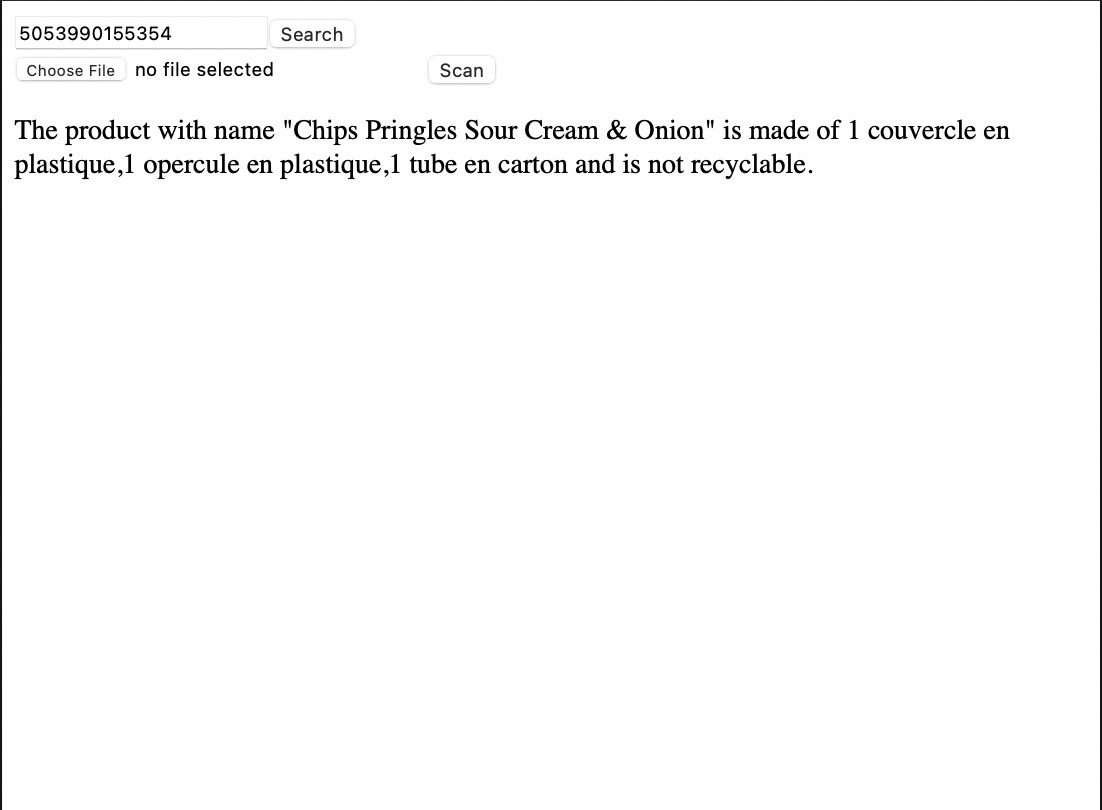Click the Scan button

(462, 70)
